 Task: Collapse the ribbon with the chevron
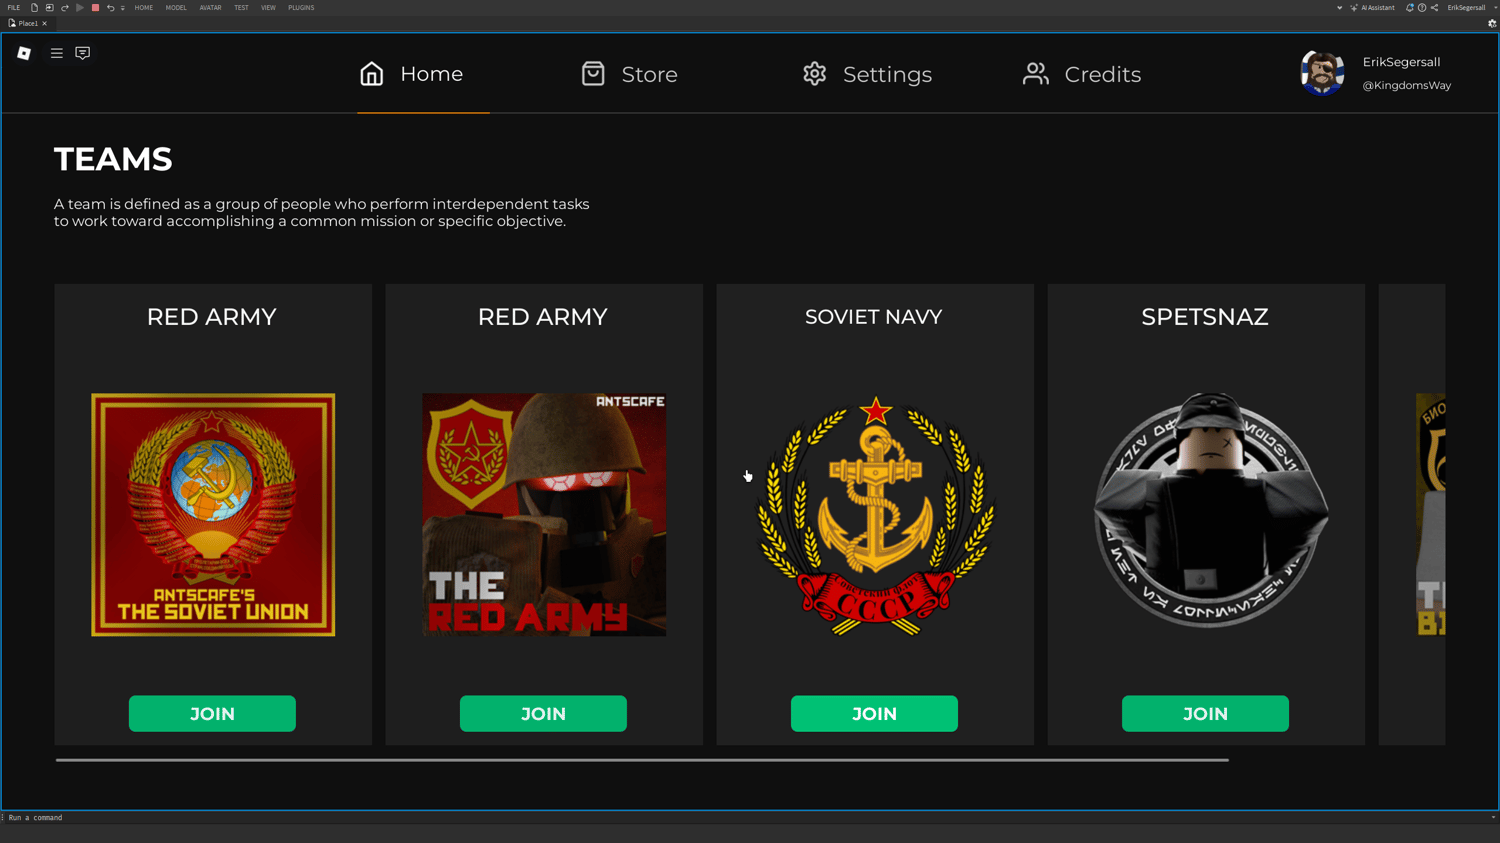(x=1340, y=8)
